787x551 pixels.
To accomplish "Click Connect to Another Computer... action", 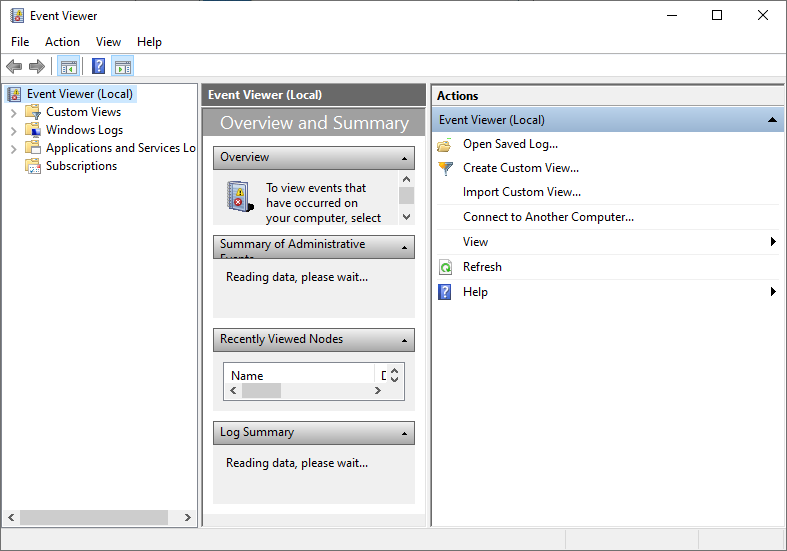I will (548, 217).
